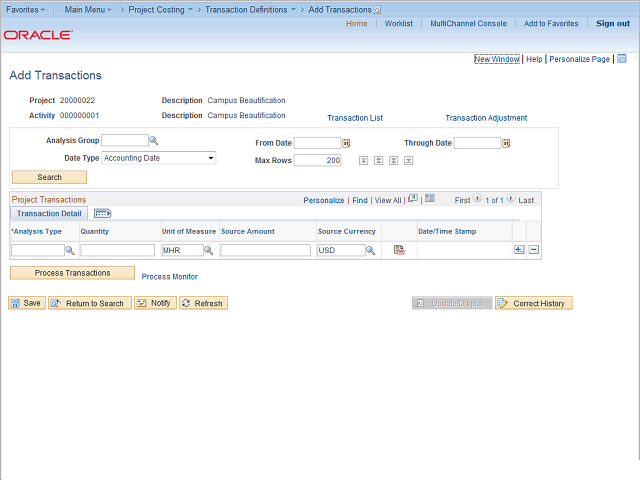The image size is (640, 480).
Task: Open the Date Type dropdown
Action: pyautogui.click(x=159, y=158)
